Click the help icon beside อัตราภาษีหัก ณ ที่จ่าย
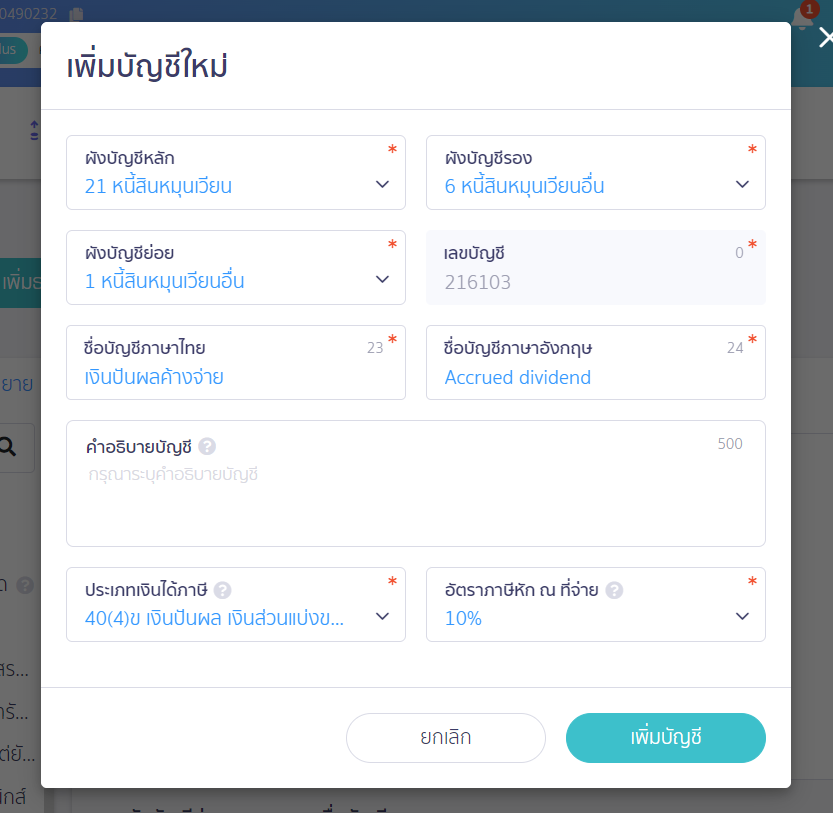The height and width of the screenshot is (813, 833). point(614,590)
